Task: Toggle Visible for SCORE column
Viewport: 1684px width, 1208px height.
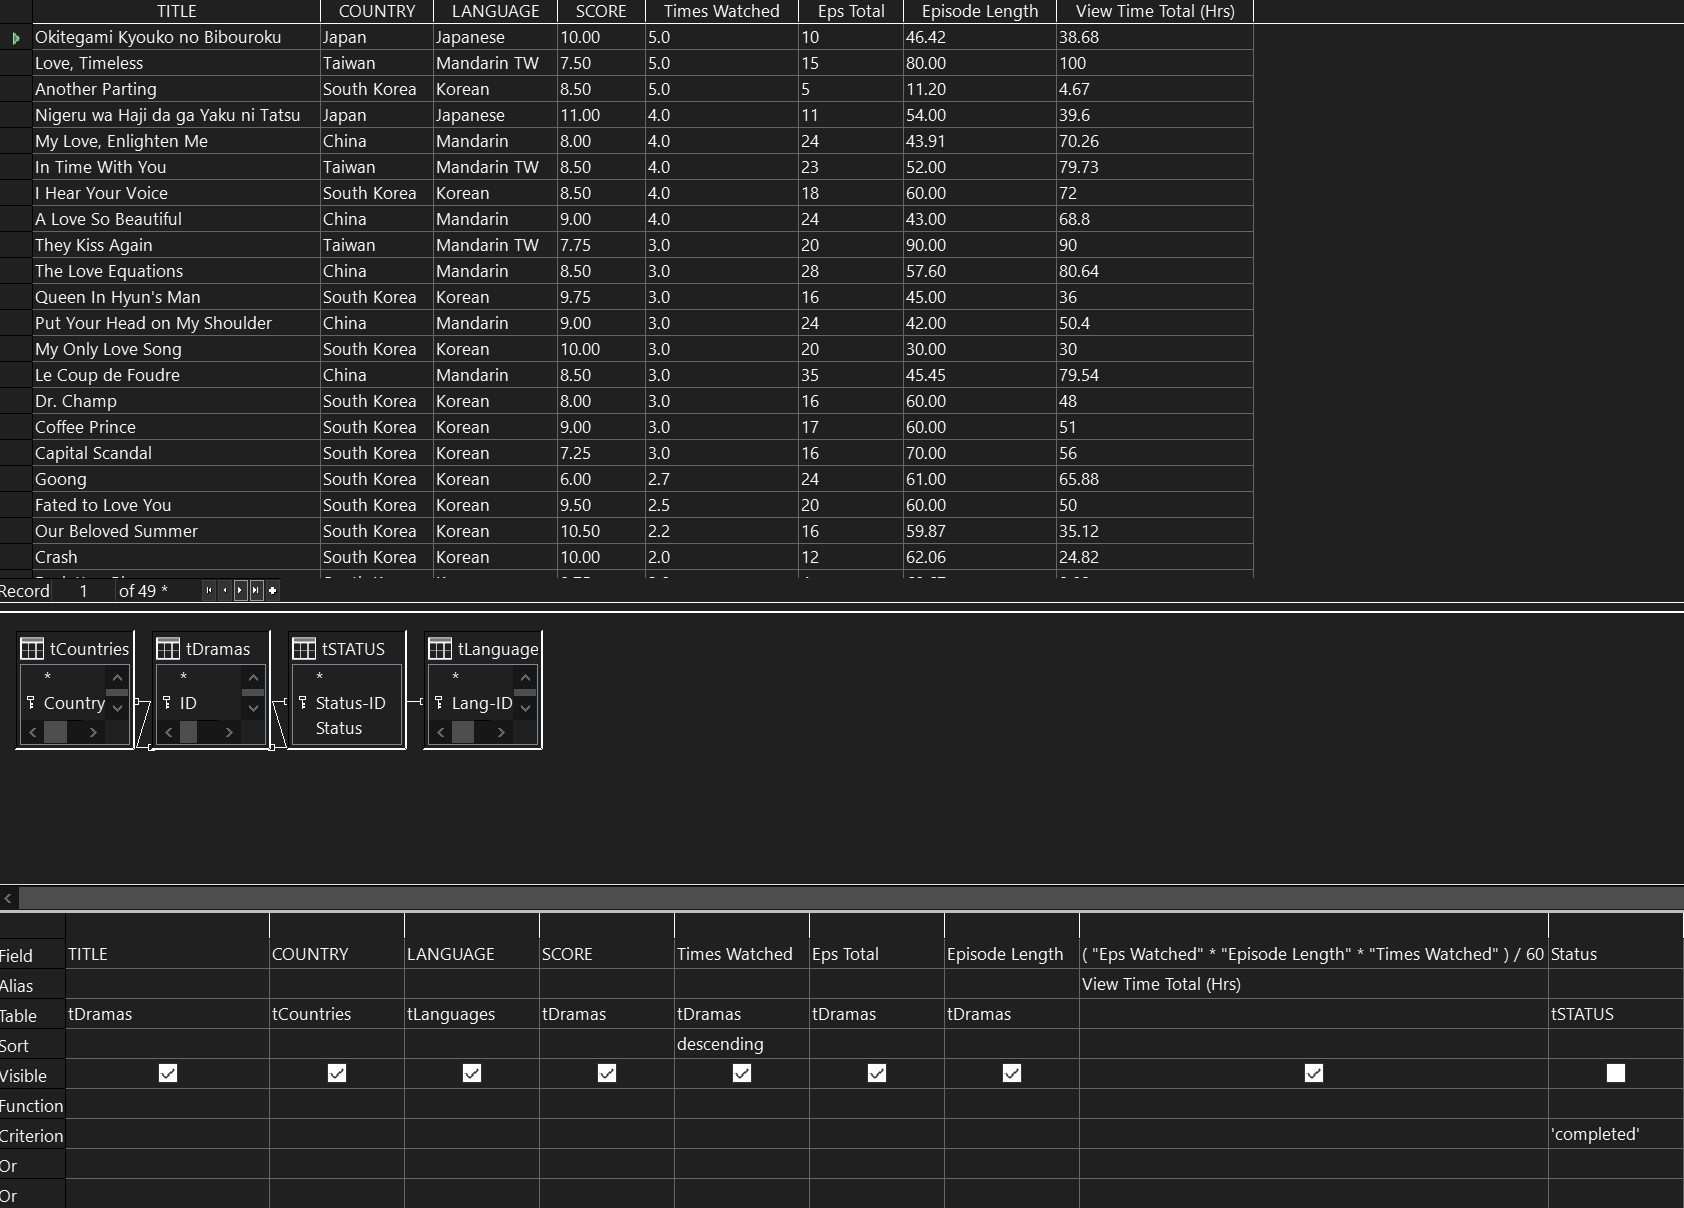Action: click(x=607, y=1073)
